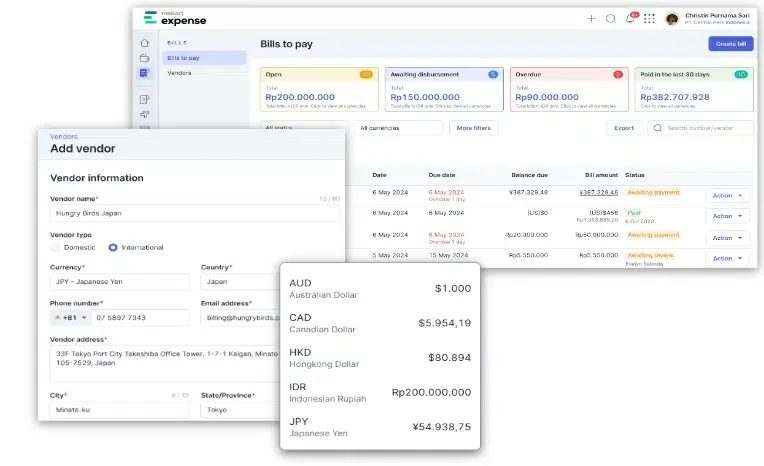
Task: Click the plus icon in the top bar
Action: pyautogui.click(x=591, y=19)
